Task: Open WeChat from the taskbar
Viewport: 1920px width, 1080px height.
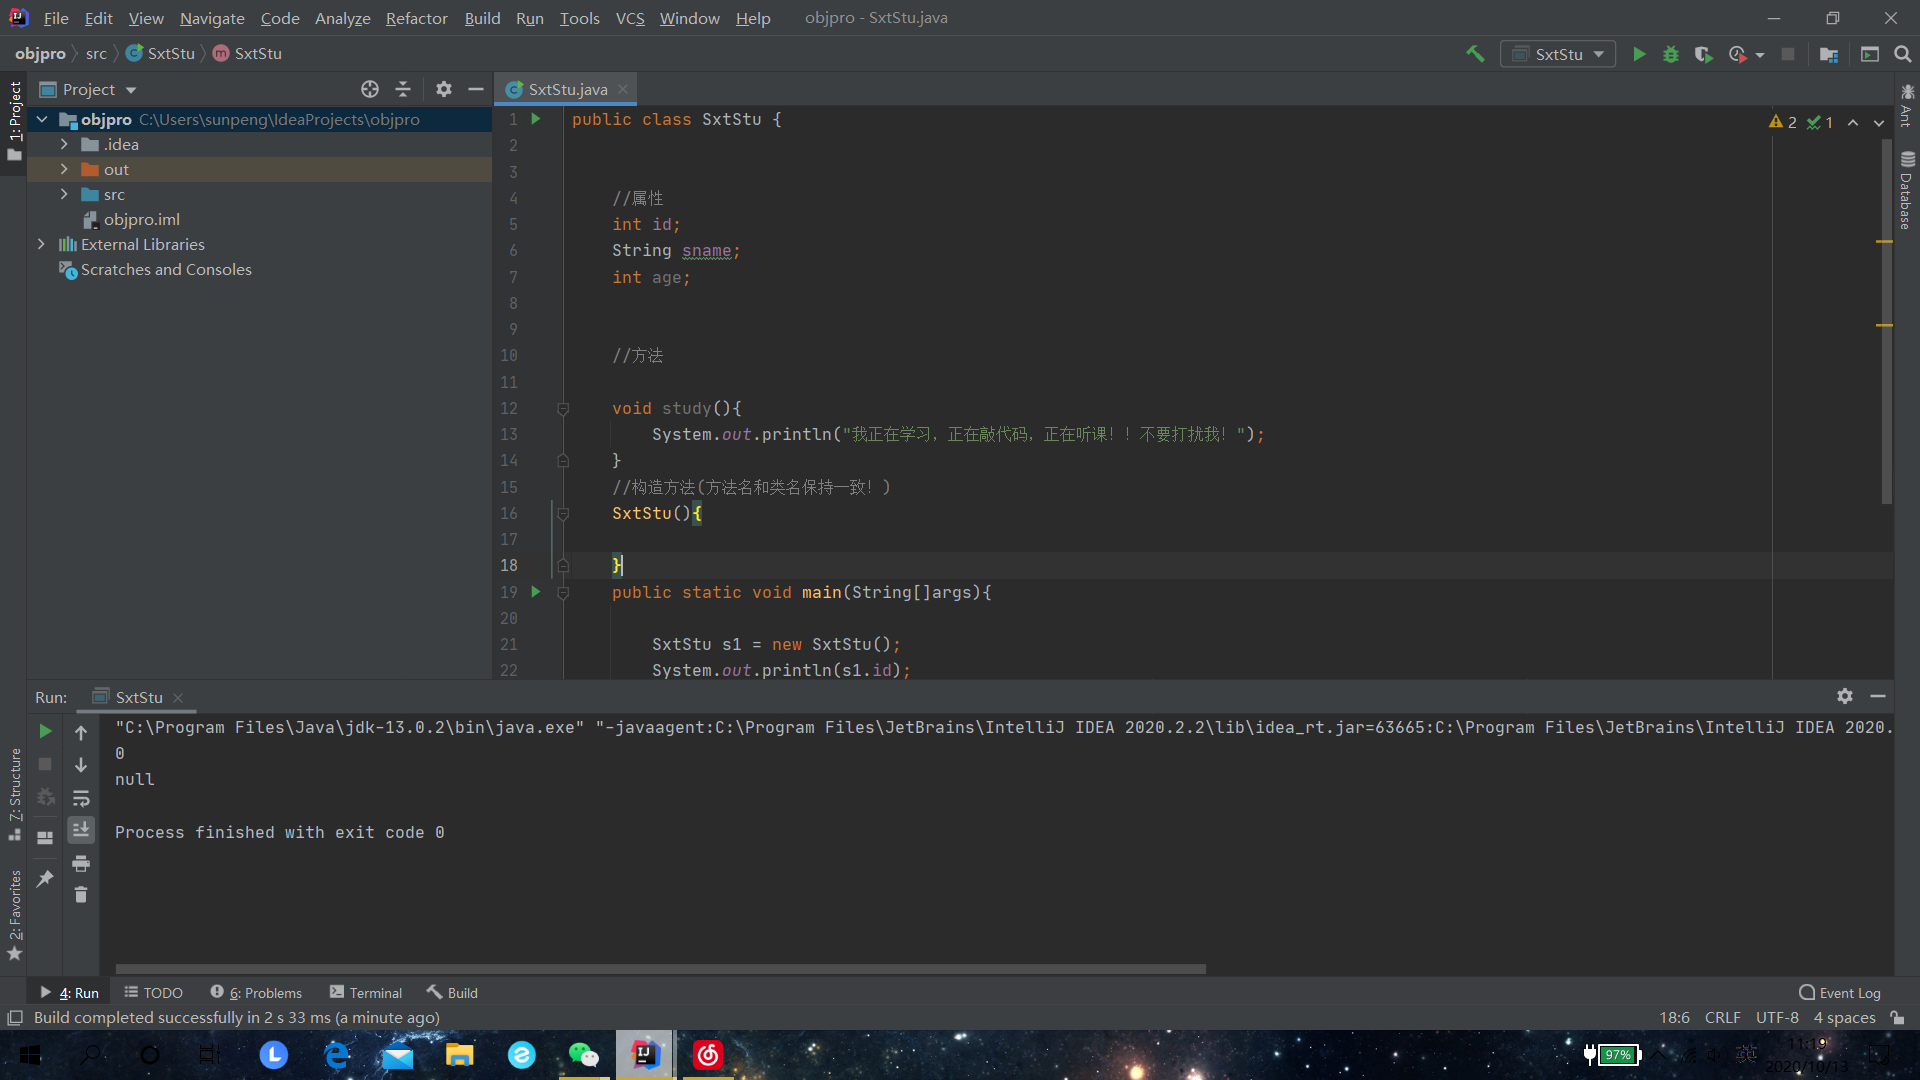Action: pos(583,1054)
